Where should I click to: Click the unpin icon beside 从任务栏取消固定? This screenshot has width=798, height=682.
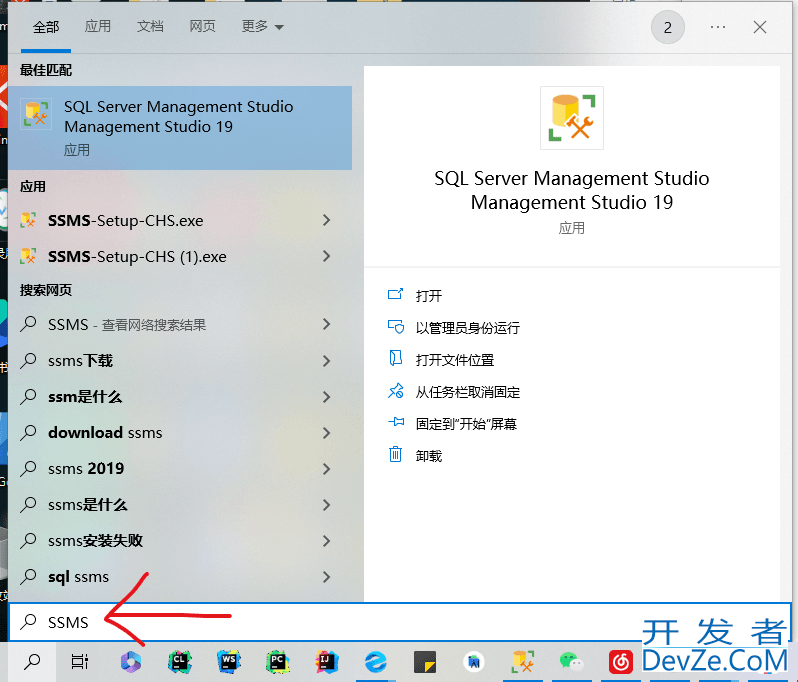pos(395,391)
